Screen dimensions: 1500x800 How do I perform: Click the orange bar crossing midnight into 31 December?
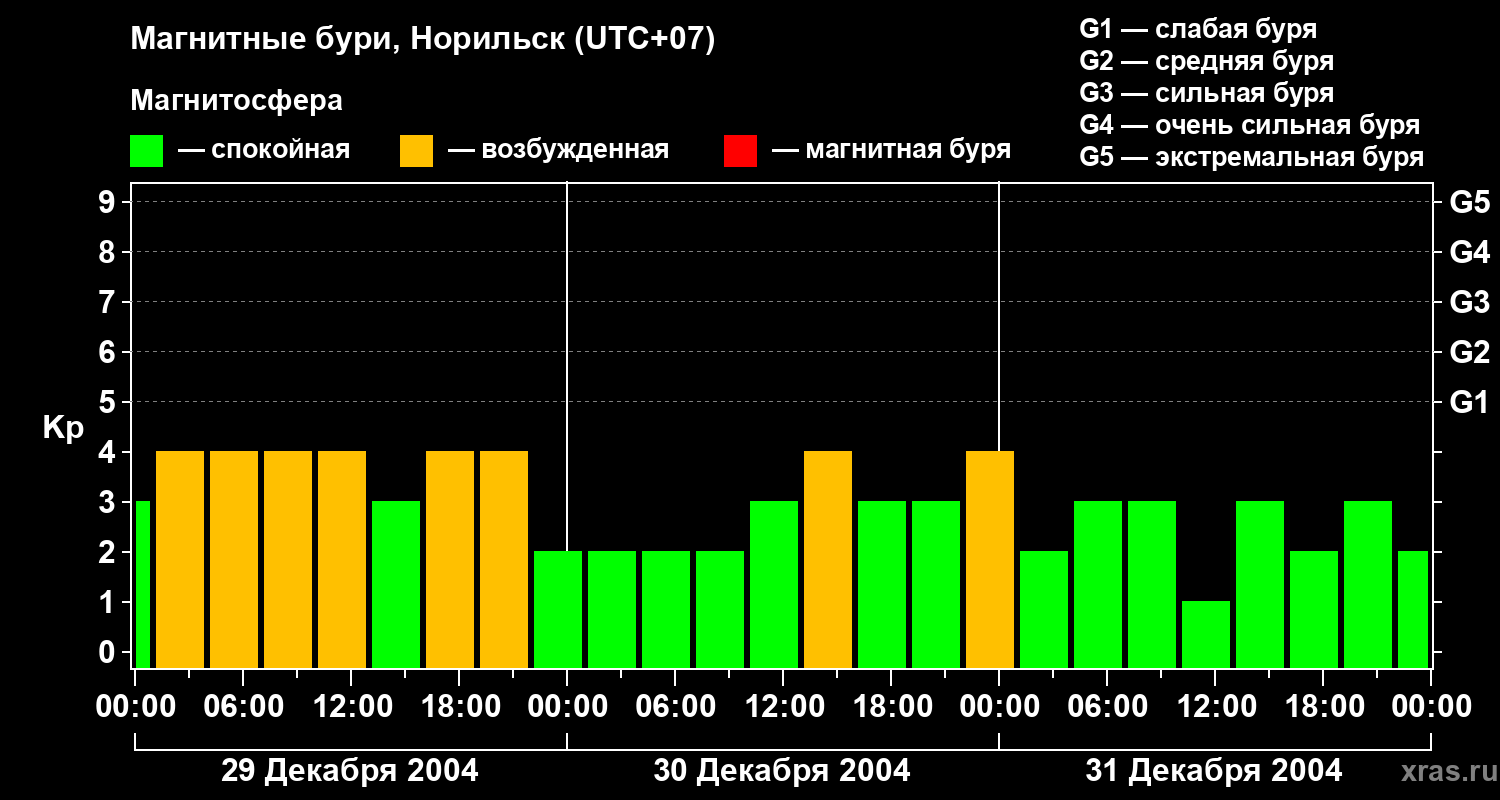click(990, 559)
